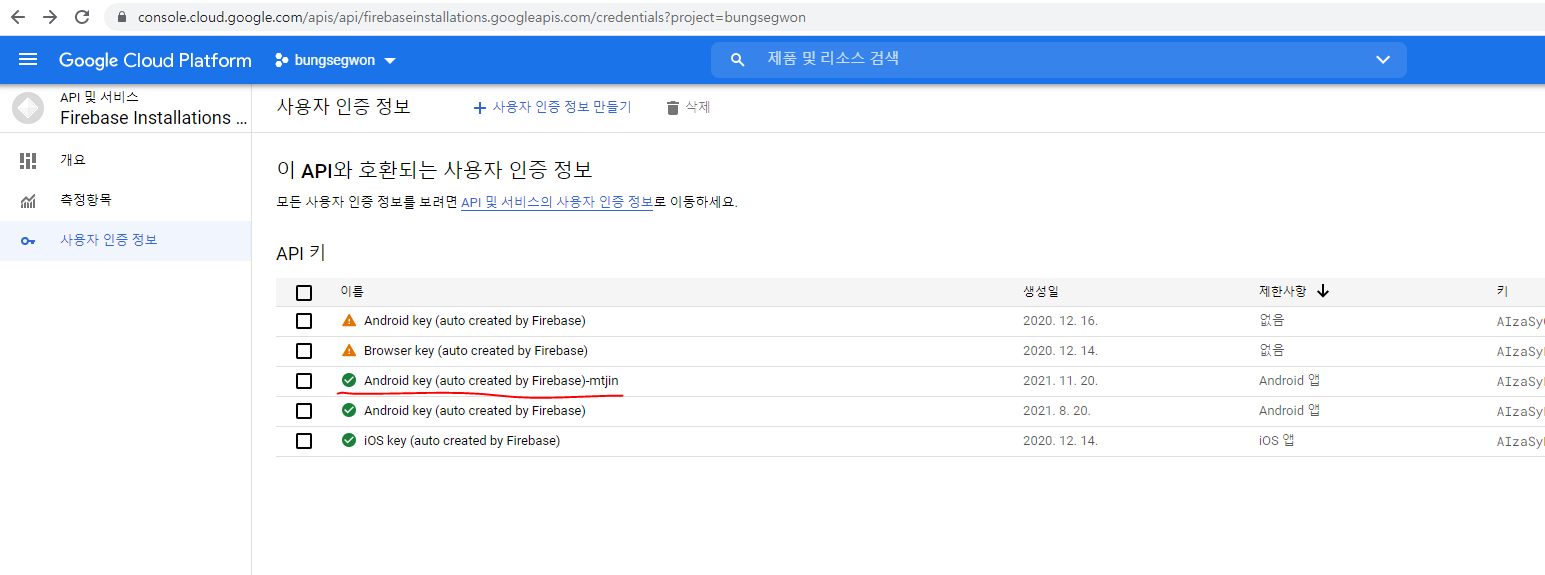
Task: Click the 측정항목 chart icon
Action: pyautogui.click(x=28, y=201)
